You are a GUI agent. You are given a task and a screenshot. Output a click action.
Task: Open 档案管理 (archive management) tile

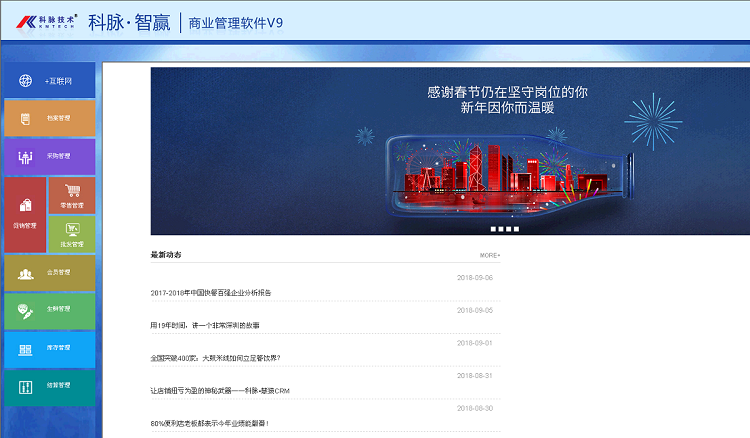click(50, 118)
